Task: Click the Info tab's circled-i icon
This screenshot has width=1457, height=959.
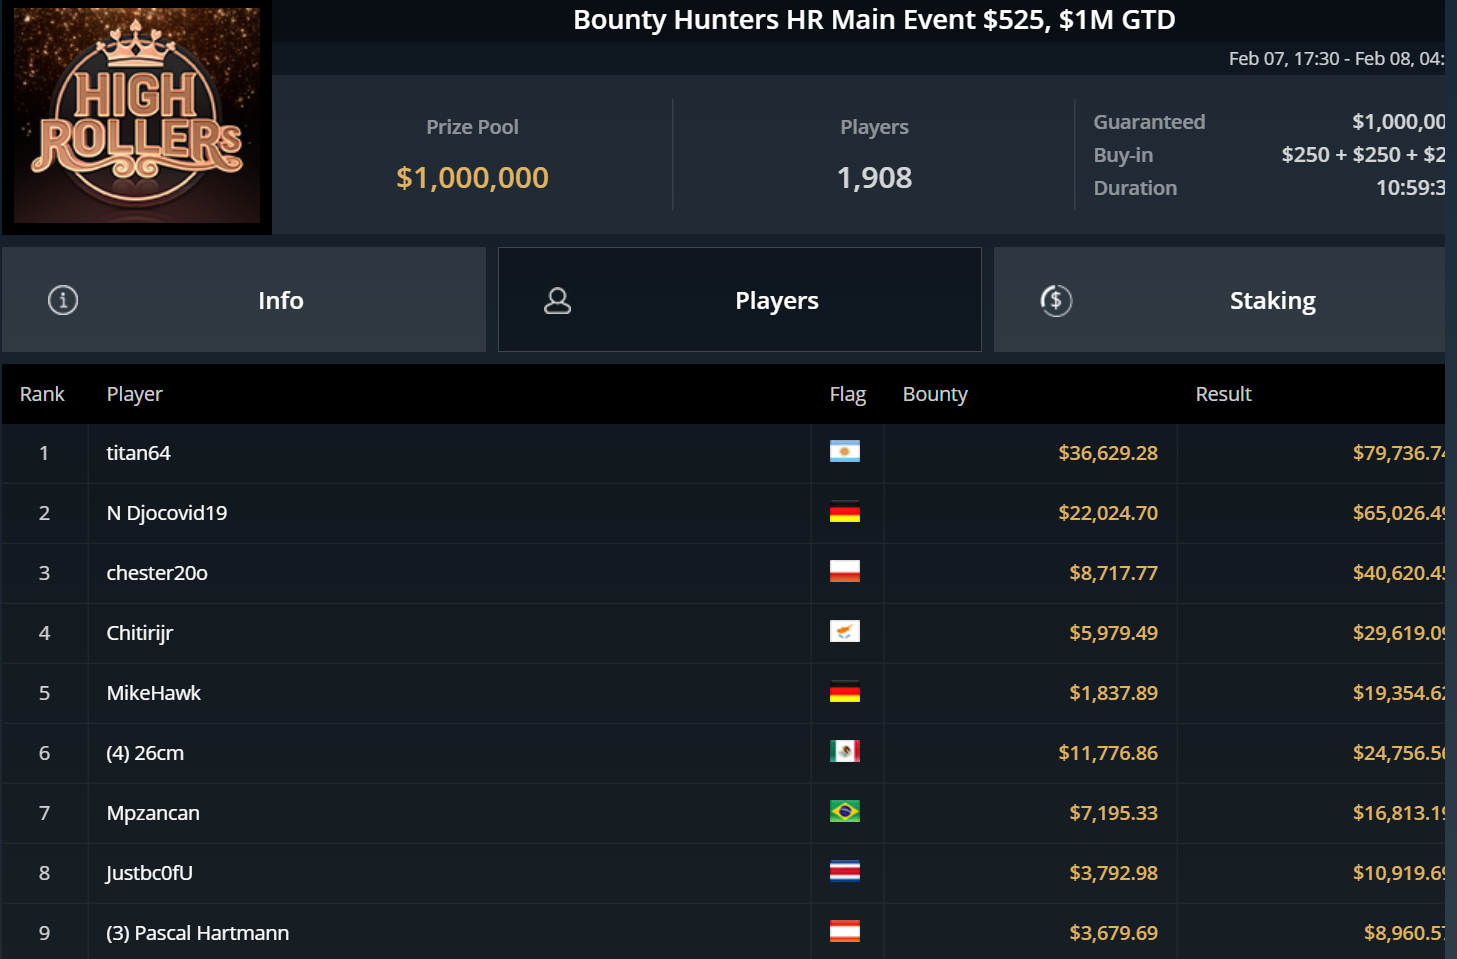Action: click(63, 300)
